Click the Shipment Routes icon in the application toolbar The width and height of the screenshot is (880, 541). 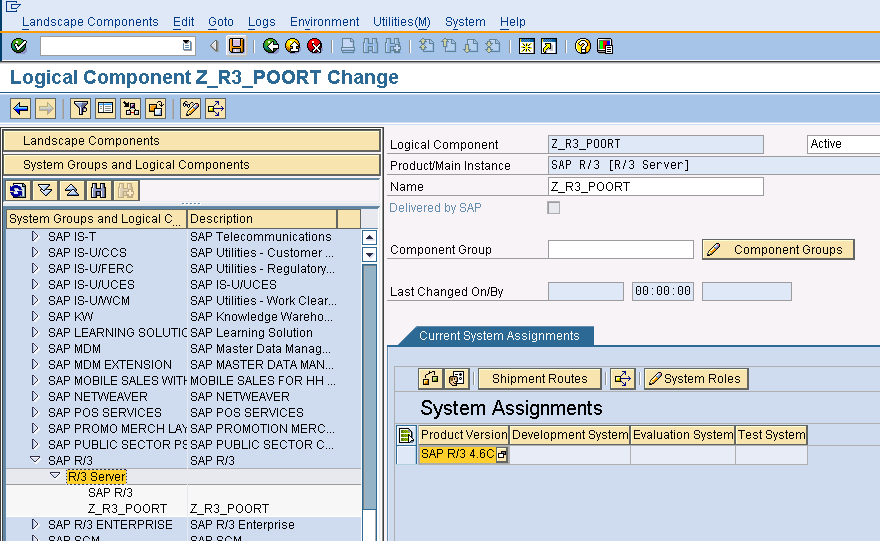(x=216, y=108)
